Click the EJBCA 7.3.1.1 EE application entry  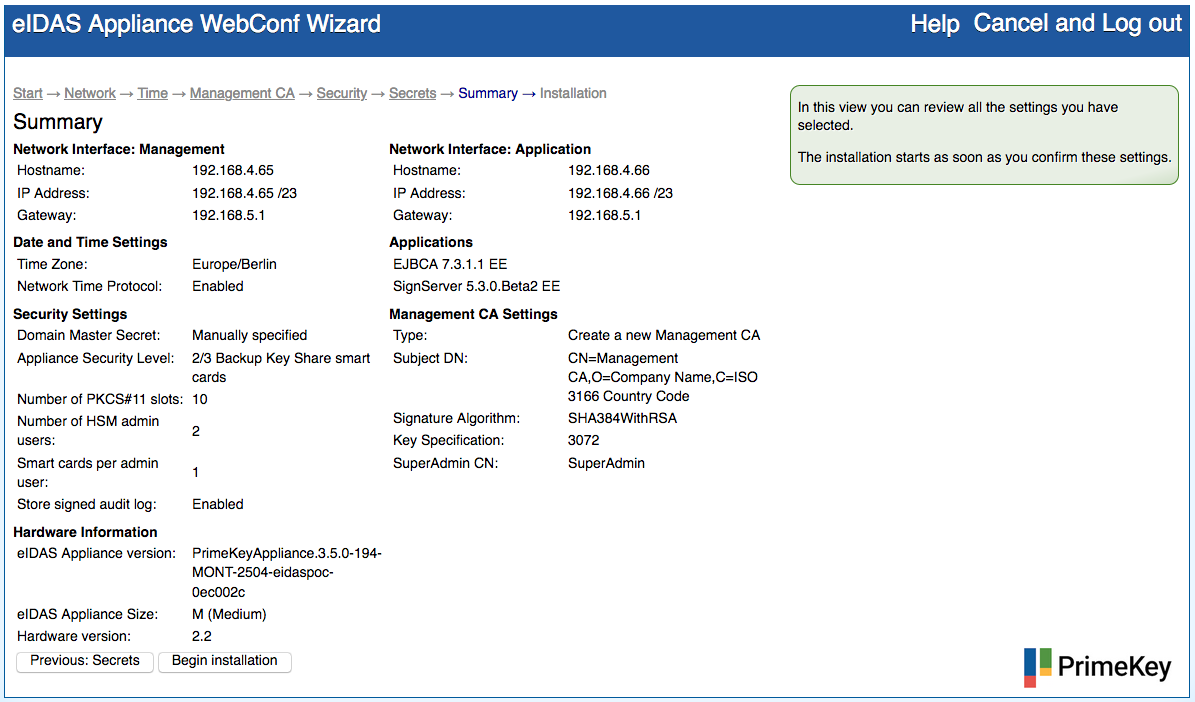click(450, 264)
